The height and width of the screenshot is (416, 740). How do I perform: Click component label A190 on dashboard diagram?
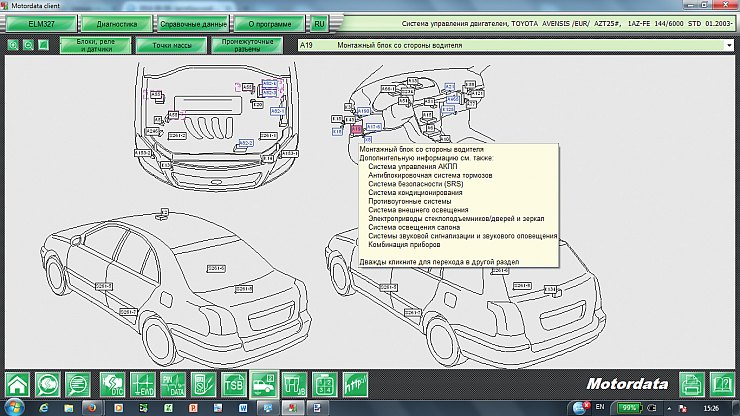(x=363, y=111)
